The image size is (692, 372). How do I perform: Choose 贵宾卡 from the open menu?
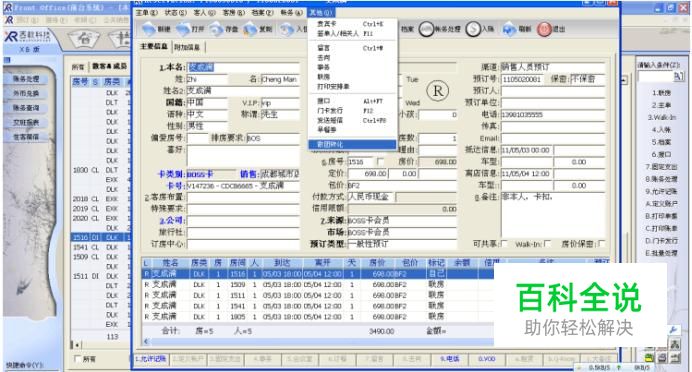click(x=352, y=24)
